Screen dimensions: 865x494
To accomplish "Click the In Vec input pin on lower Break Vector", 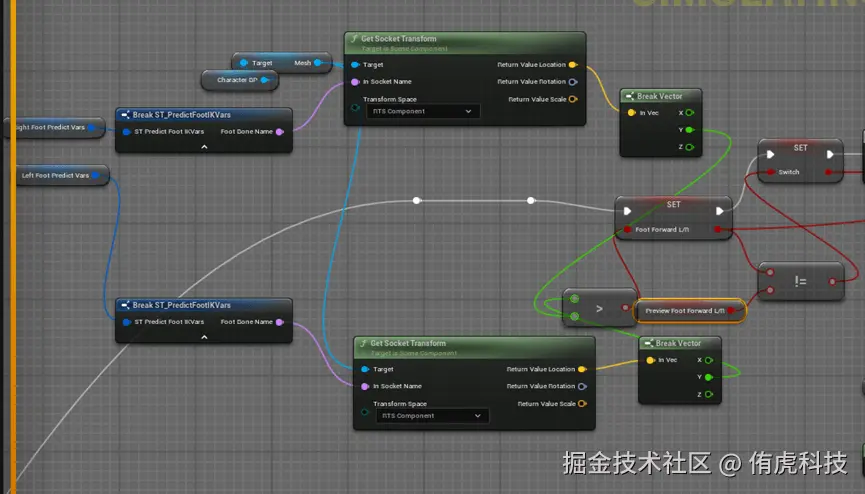I will click(x=650, y=360).
